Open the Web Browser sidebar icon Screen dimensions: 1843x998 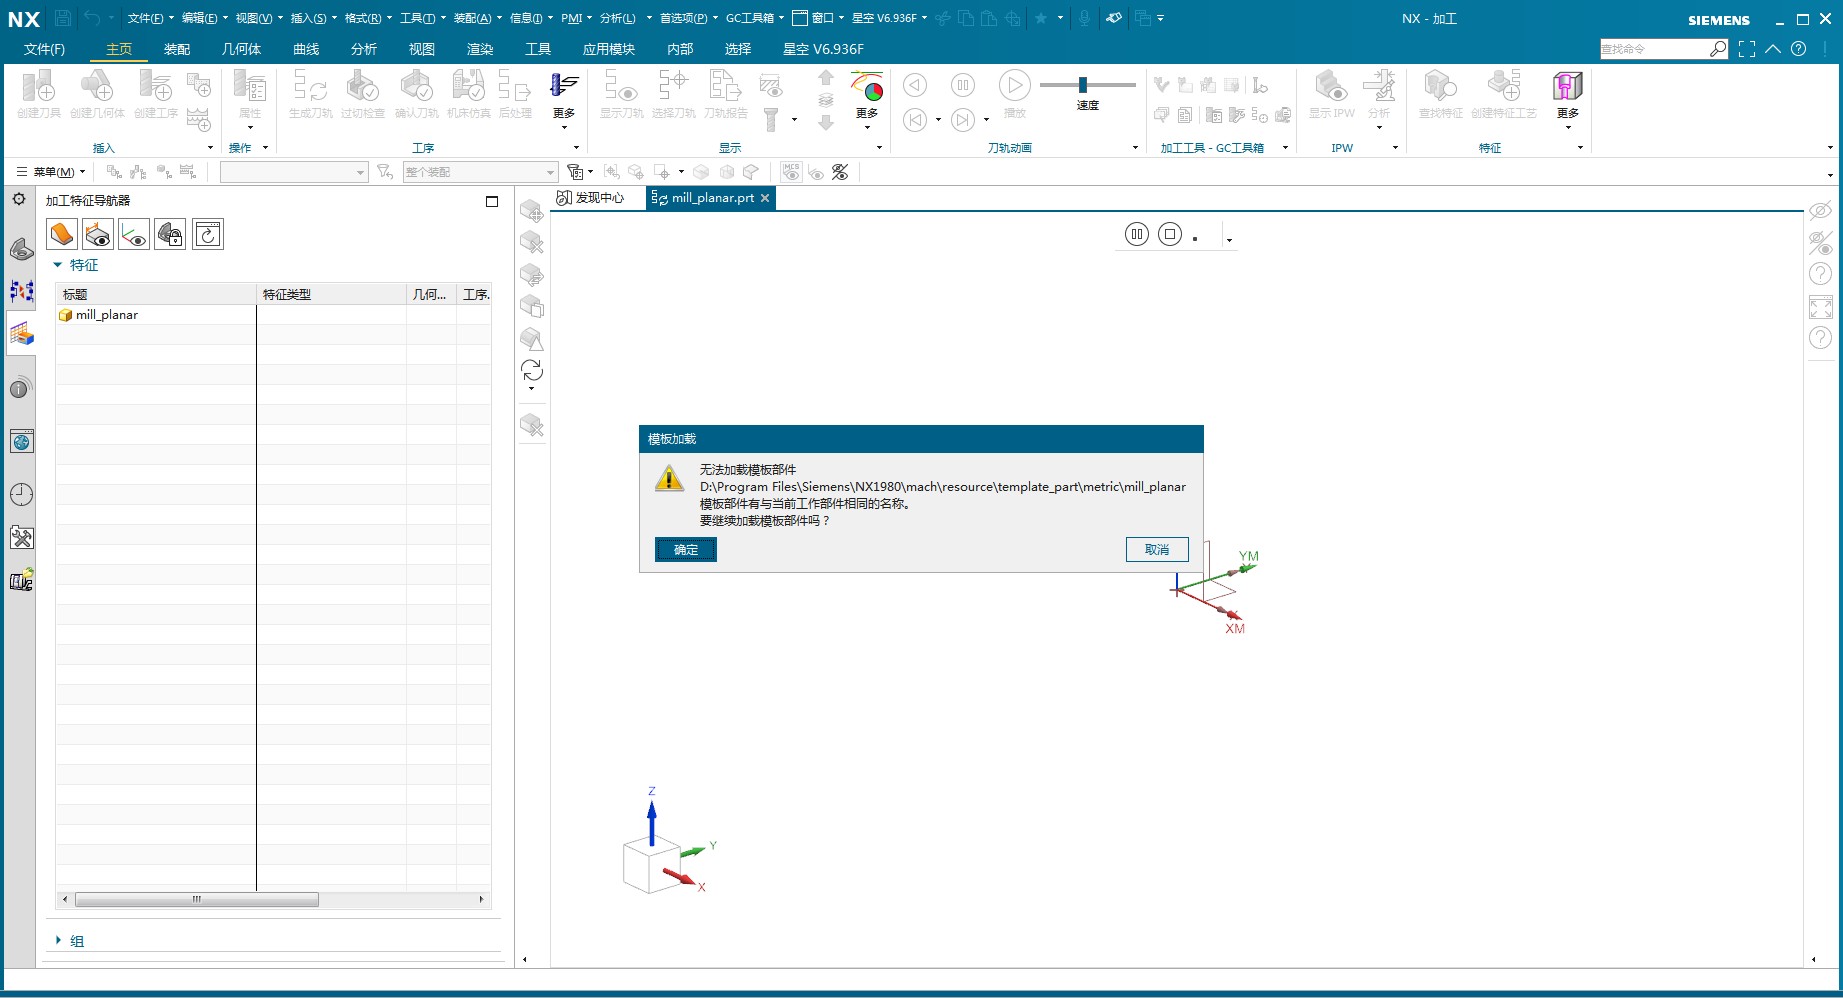coord(21,441)
